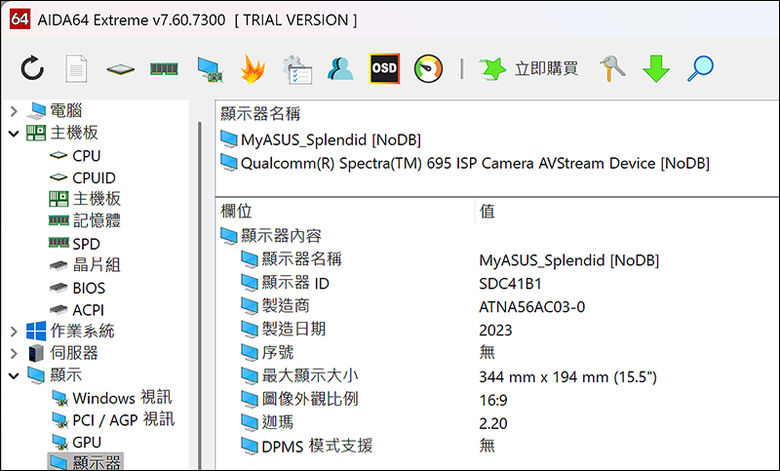
Task: Expand the 作業系統 tree node
Action: (x=14, y=331)
